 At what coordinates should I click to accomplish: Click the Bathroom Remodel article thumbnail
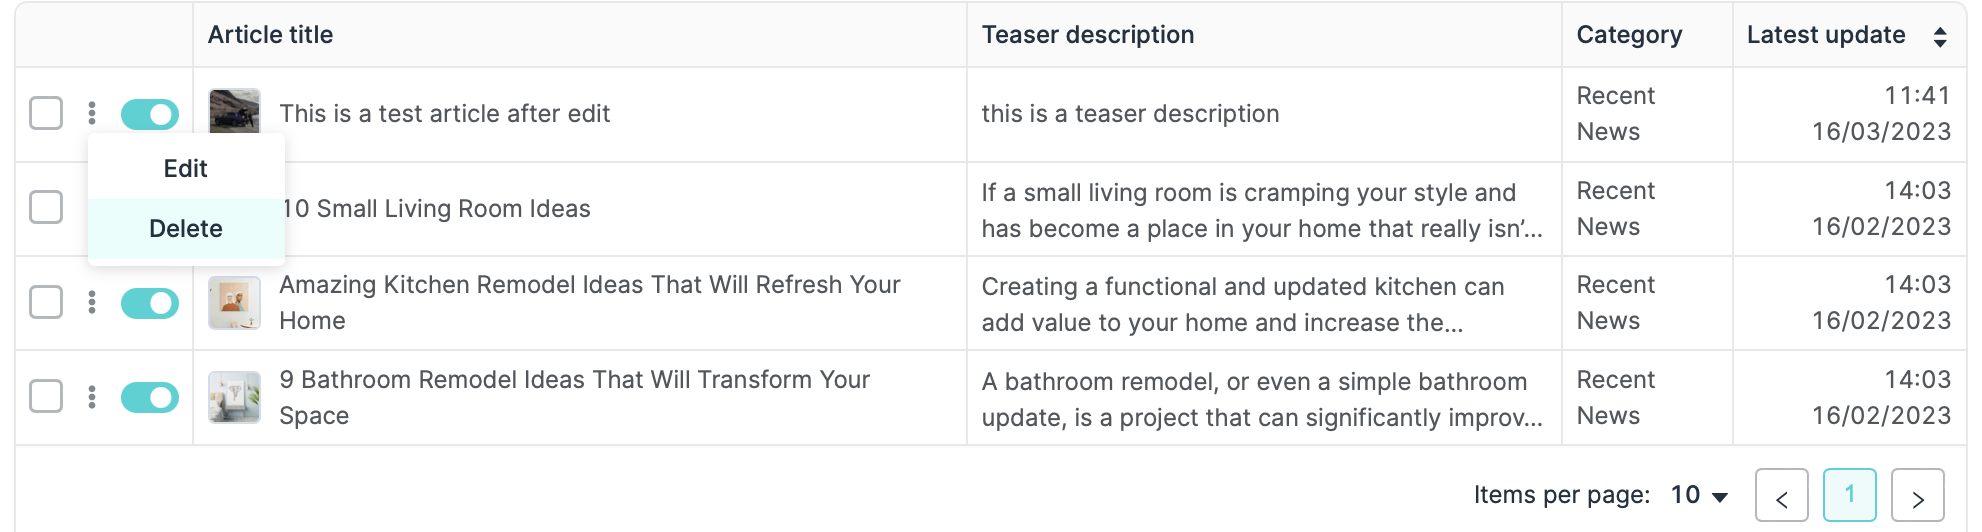(234, 397)
